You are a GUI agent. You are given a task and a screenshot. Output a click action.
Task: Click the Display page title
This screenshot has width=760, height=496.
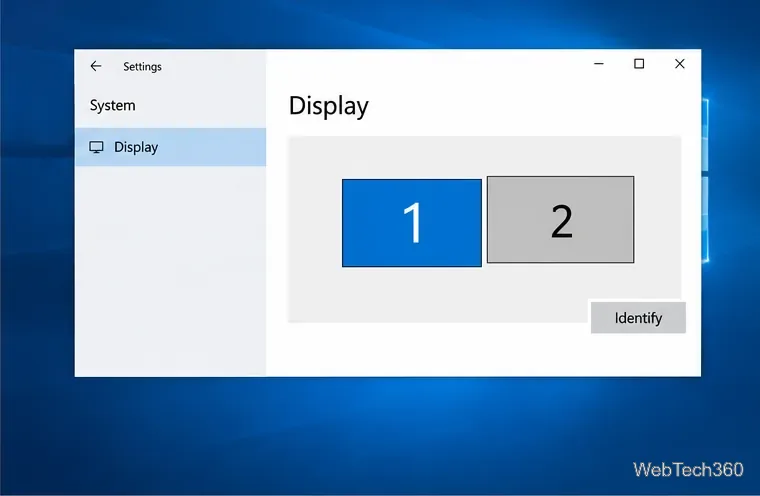point(329,106)
